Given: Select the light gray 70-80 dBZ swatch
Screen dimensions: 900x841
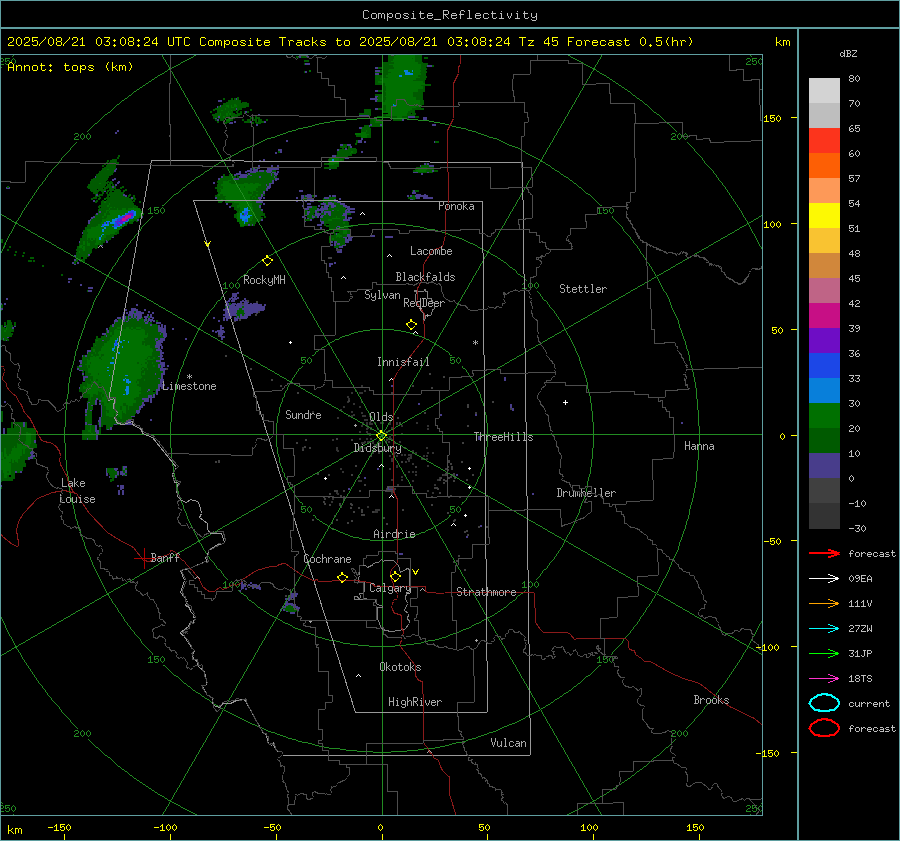Looking at the screenshot, I should [x=824, y=91].
